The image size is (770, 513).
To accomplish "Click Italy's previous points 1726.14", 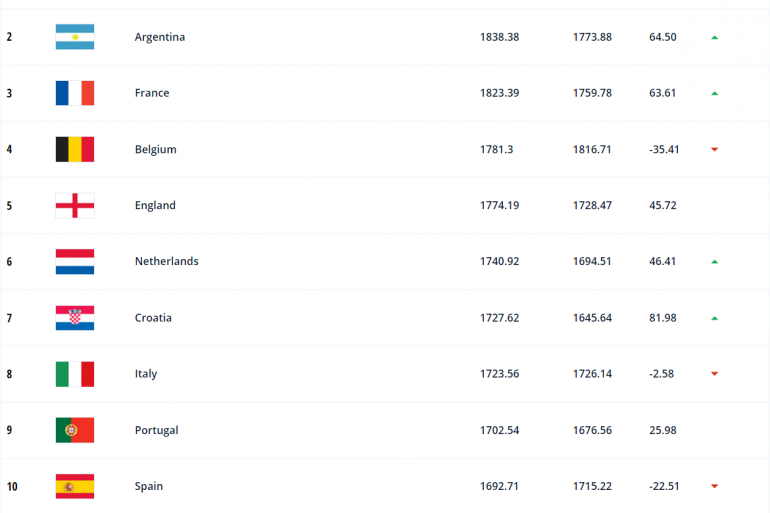I will [592, 374].
